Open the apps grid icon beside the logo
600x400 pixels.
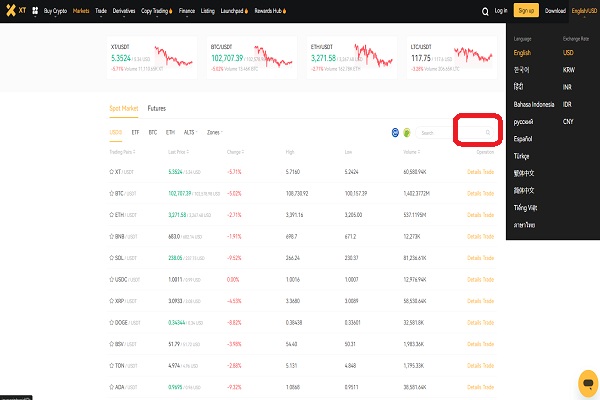35,11
